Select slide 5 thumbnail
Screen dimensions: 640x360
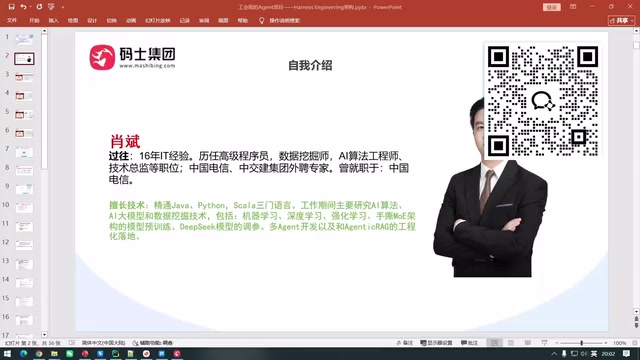click(24, 115)
